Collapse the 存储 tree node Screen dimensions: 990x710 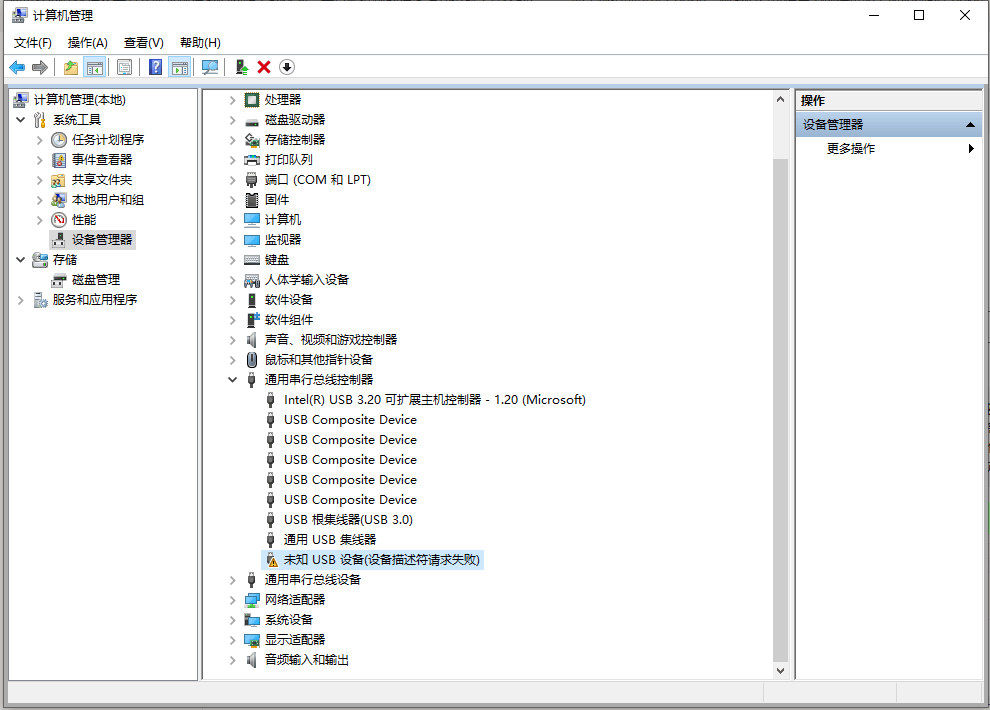click(x=21, y=259)
